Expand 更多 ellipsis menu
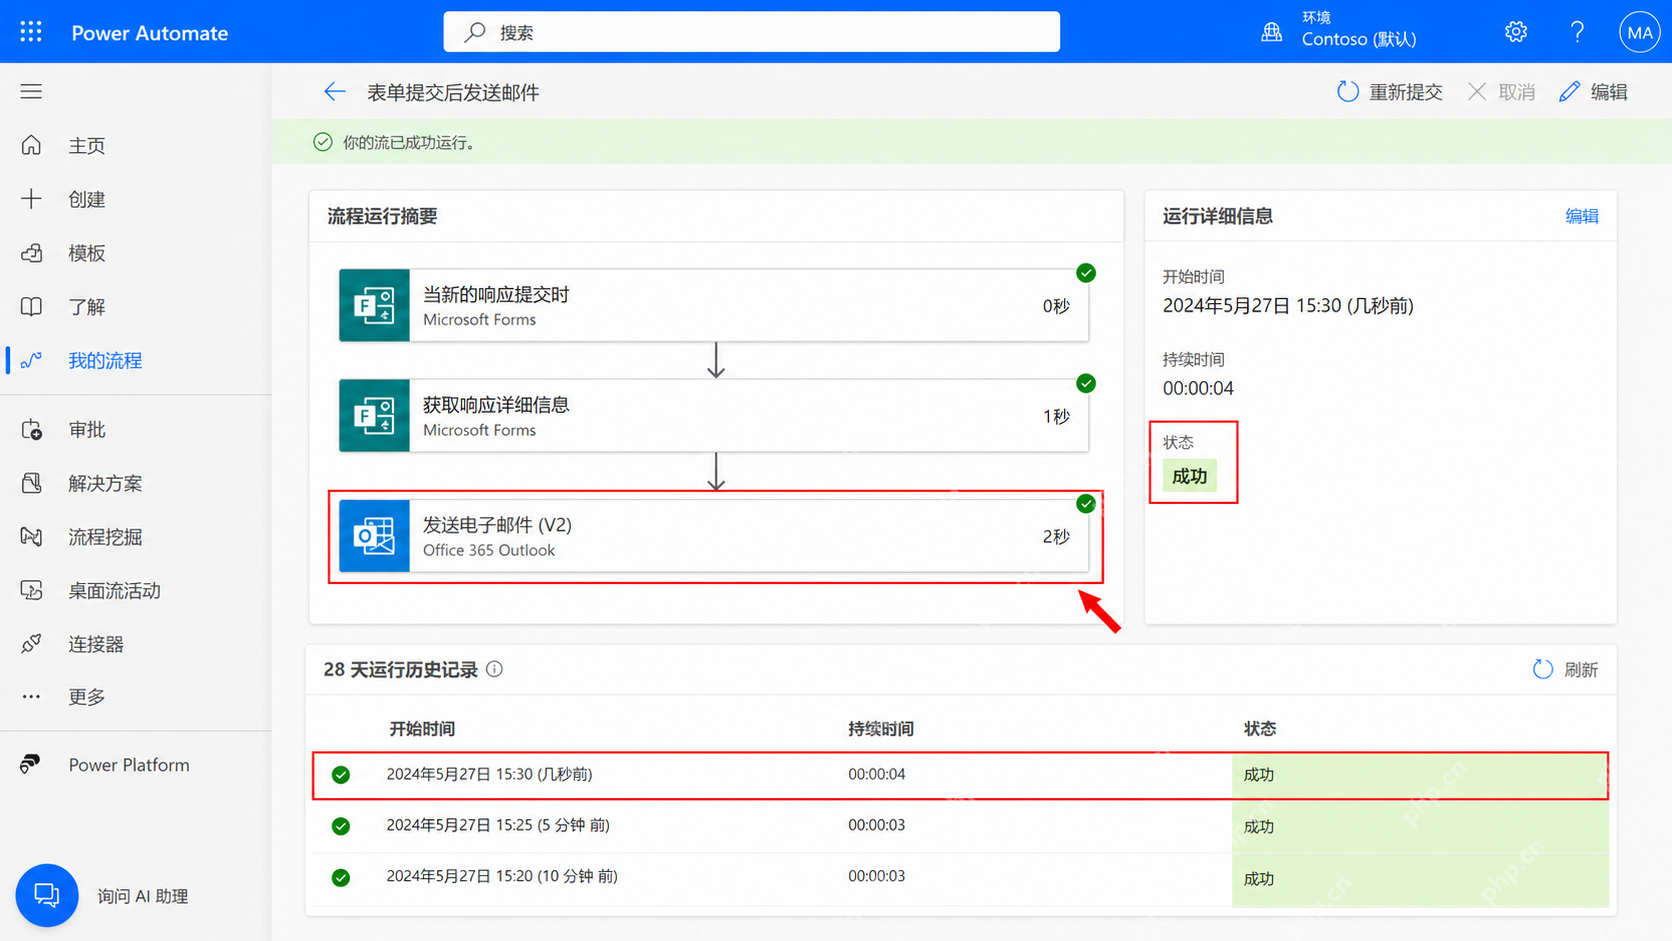 click(31, 697)
